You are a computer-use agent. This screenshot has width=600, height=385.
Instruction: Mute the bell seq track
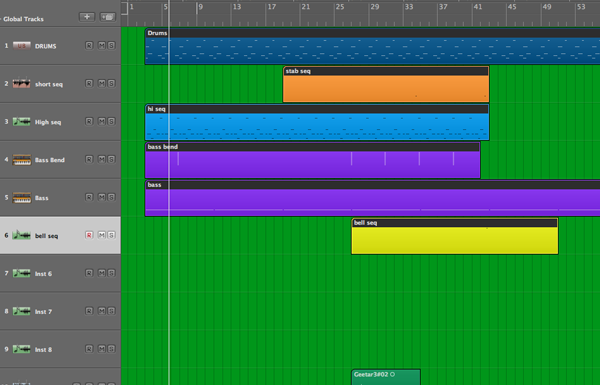101,235
